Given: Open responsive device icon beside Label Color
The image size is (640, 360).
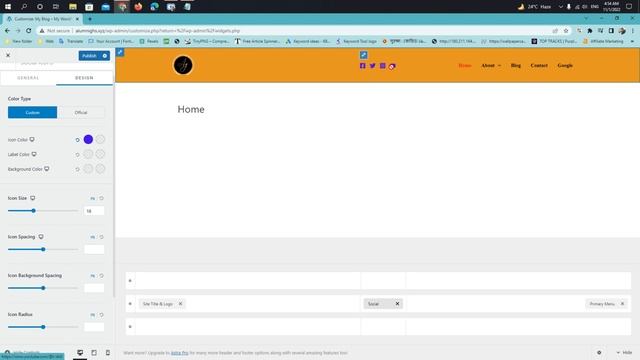Looking at the screenshot, I should pos(34,154).
